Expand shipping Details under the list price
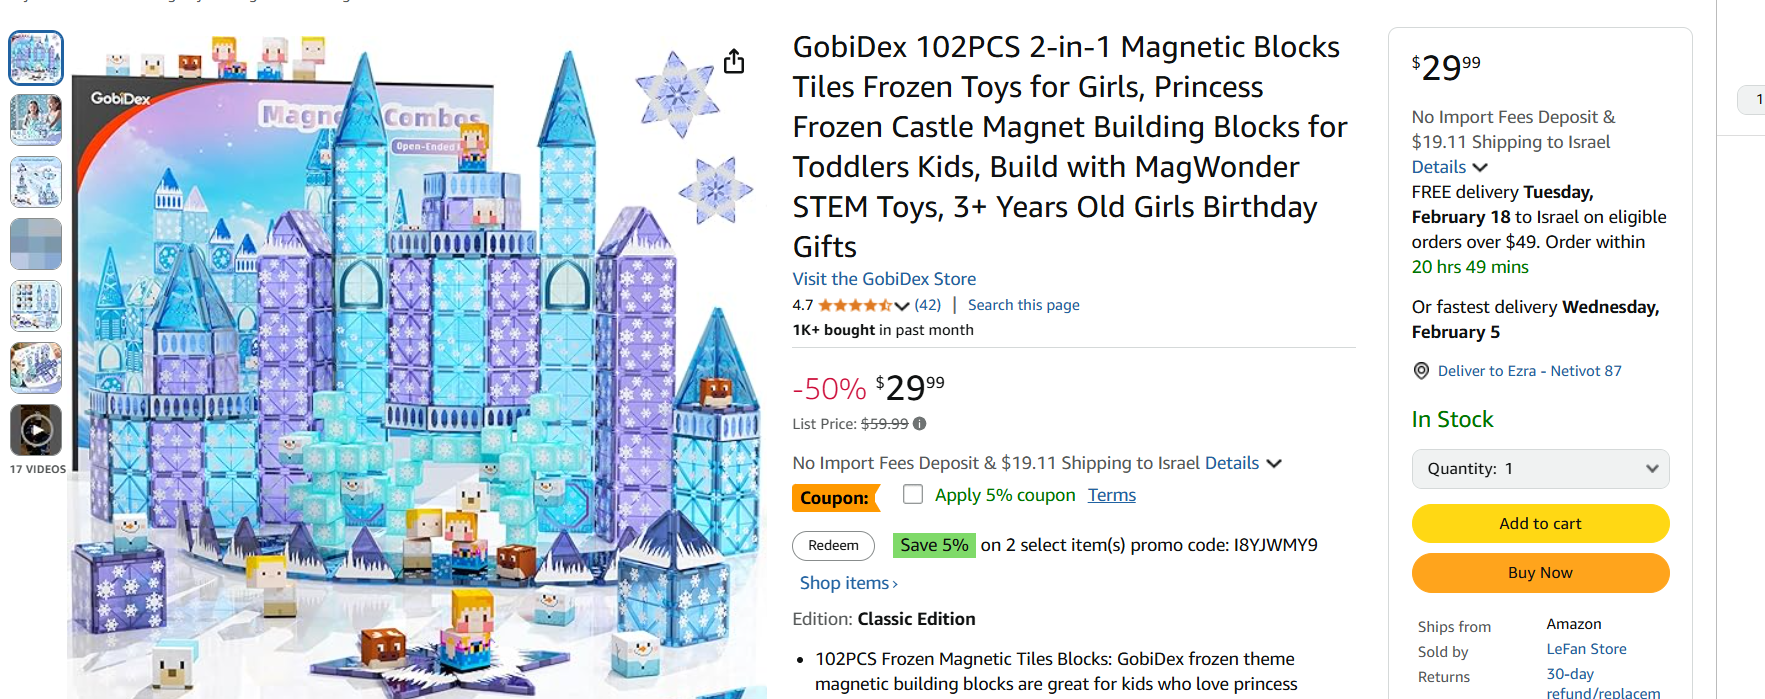Screen dimensions: 1765x699 [1243, 463]
